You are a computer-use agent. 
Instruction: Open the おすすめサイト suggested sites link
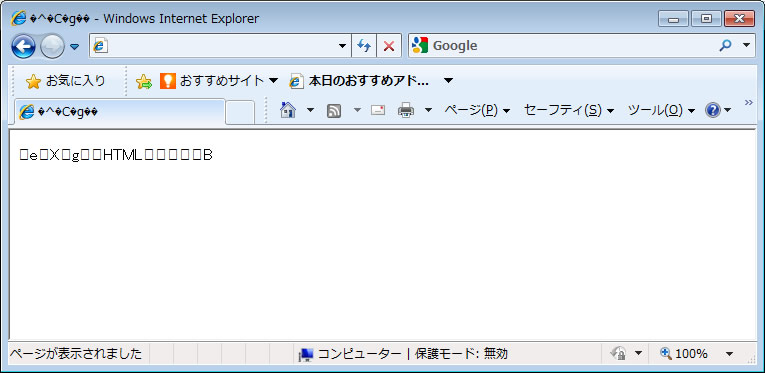coord(212,81)
